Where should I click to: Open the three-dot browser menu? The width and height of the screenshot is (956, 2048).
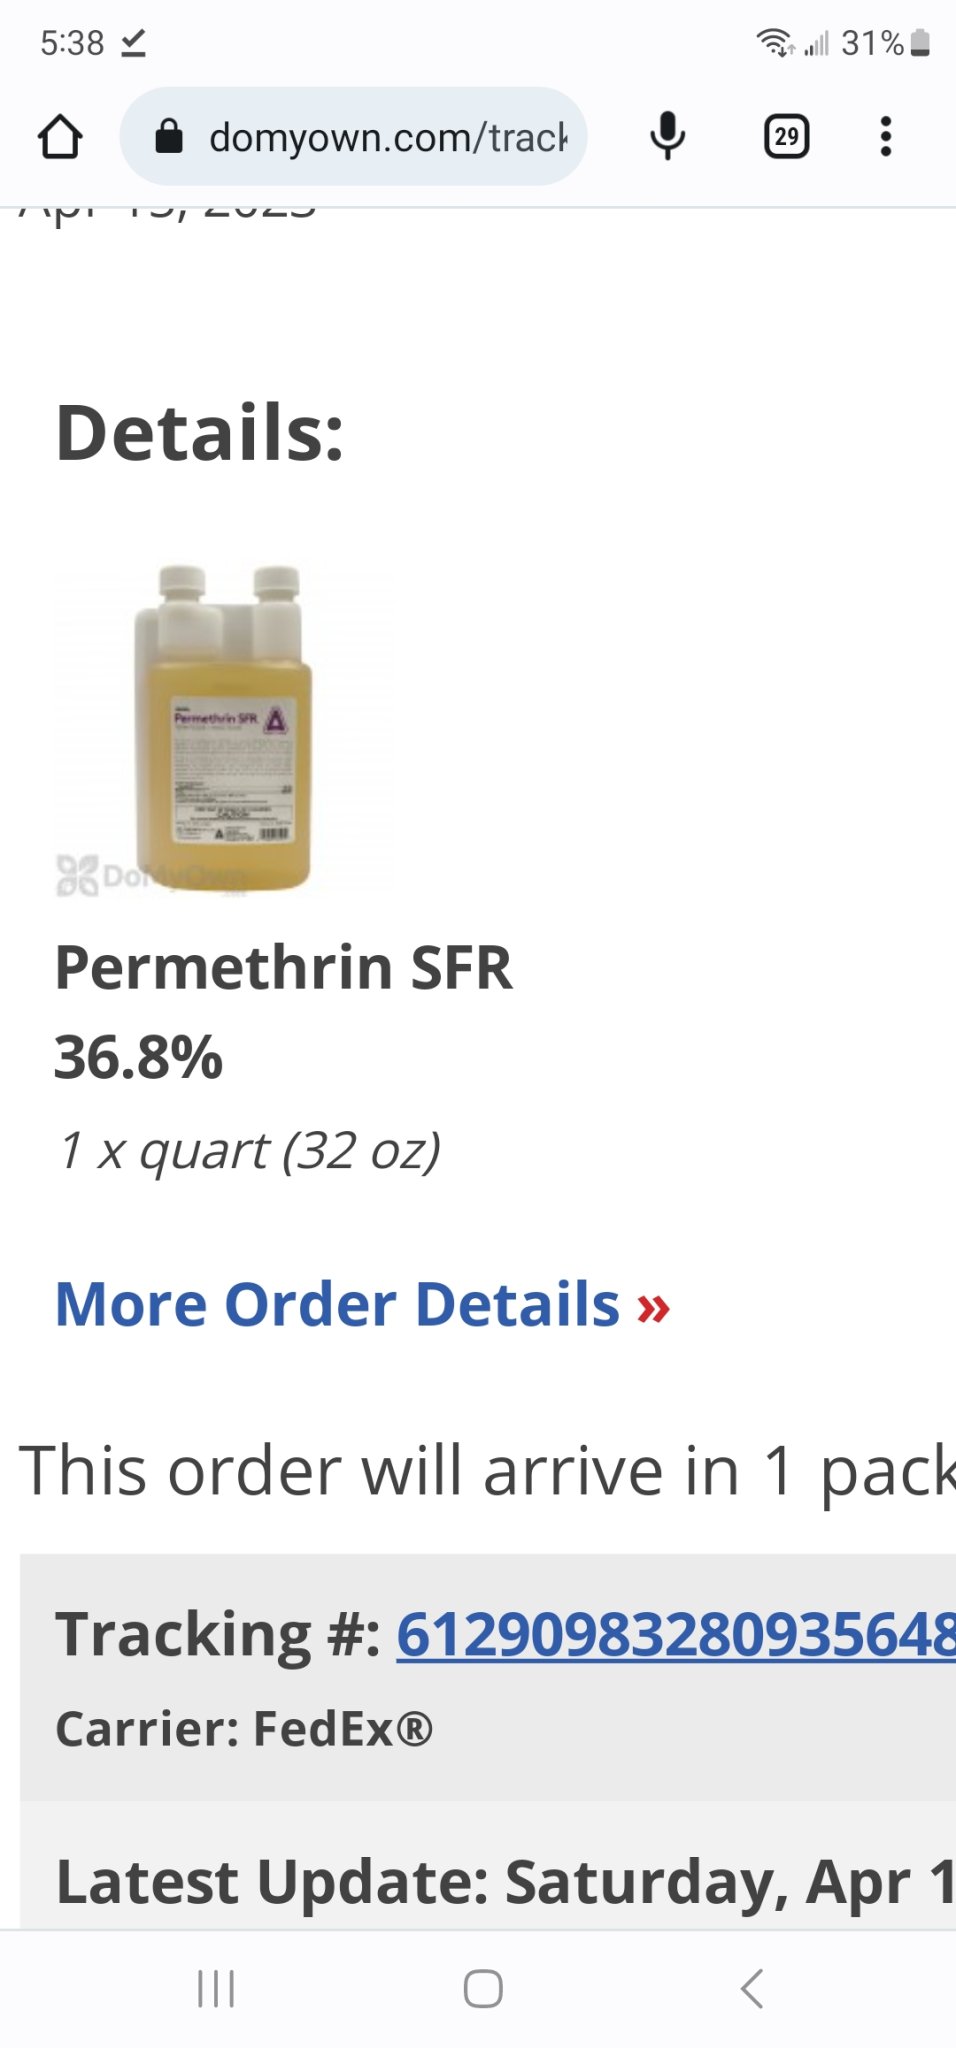(885, 137)
